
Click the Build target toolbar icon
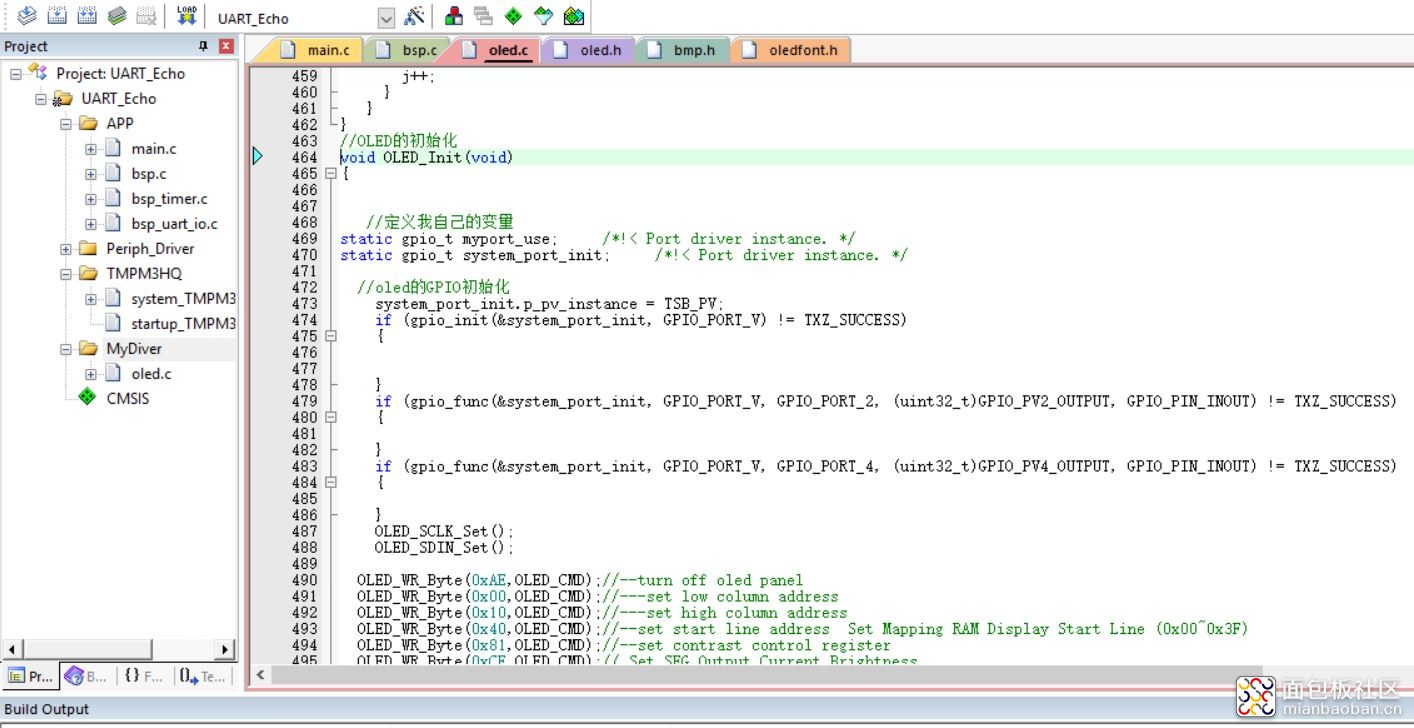57,16
